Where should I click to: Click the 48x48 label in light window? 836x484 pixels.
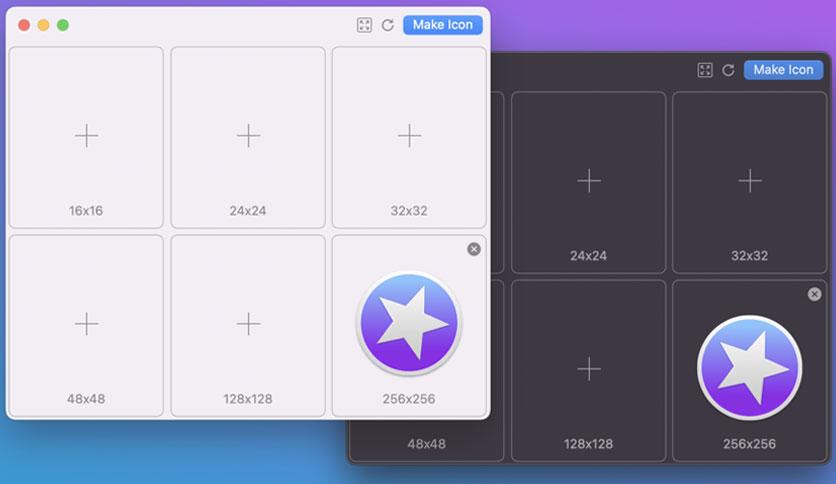coord(86,399)
